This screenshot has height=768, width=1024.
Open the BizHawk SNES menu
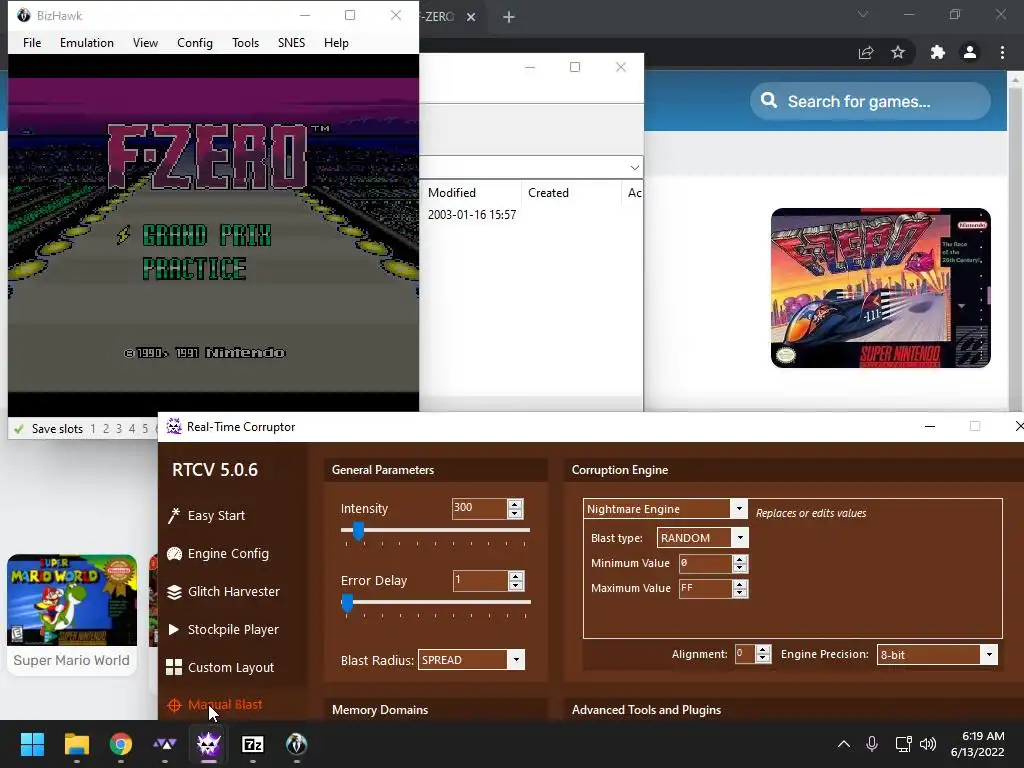[x=291, y=42]
